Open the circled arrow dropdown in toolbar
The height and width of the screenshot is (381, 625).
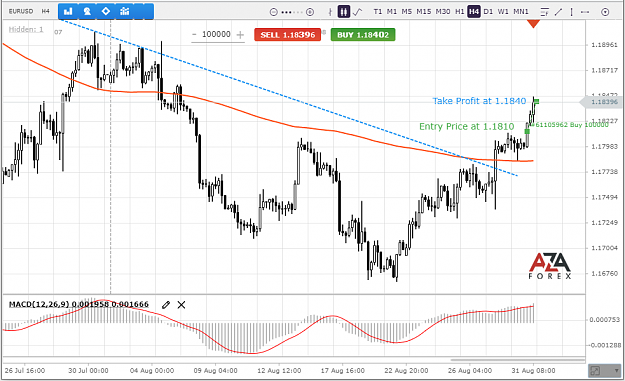coord(605,12)
